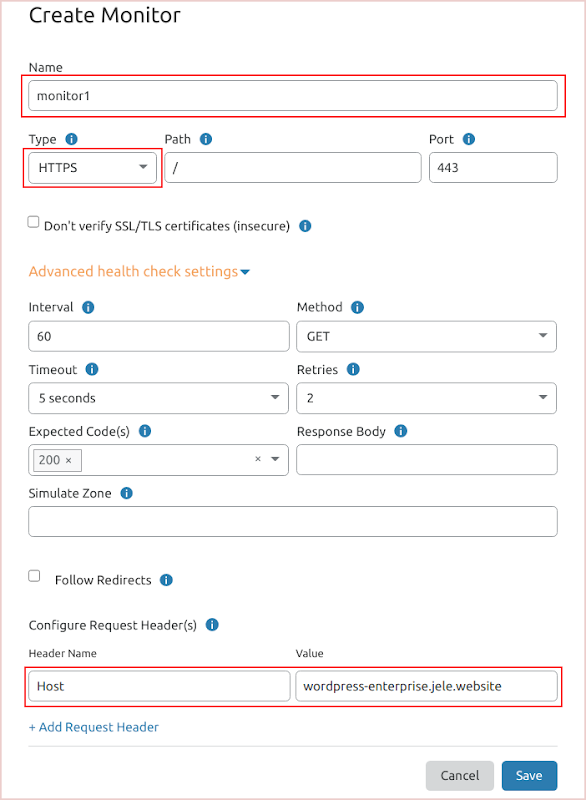Show the Port field info tooltip icon
The height and width of the screenshot is (800, 586).
click(x=469, y=139)
